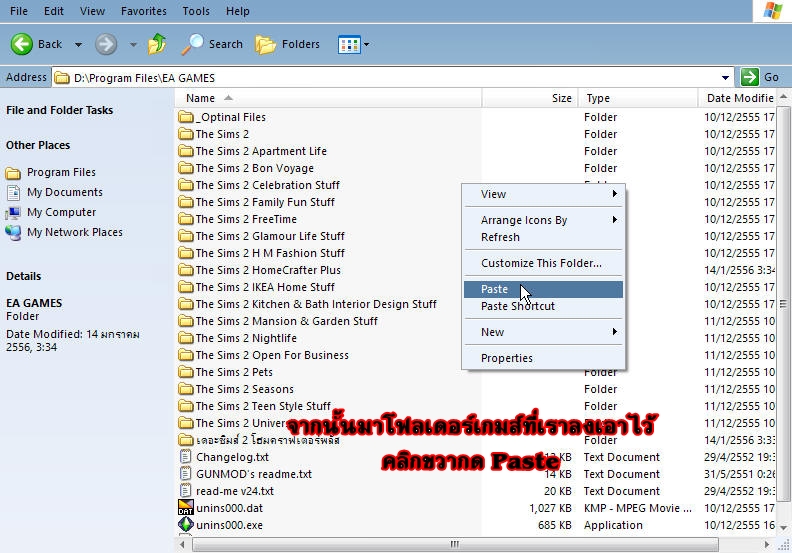The height and width of the screenshot is (553, 792).
Task: Toggle the Folders pane icon
Action: pyautogui.click(x=265, y=44)
